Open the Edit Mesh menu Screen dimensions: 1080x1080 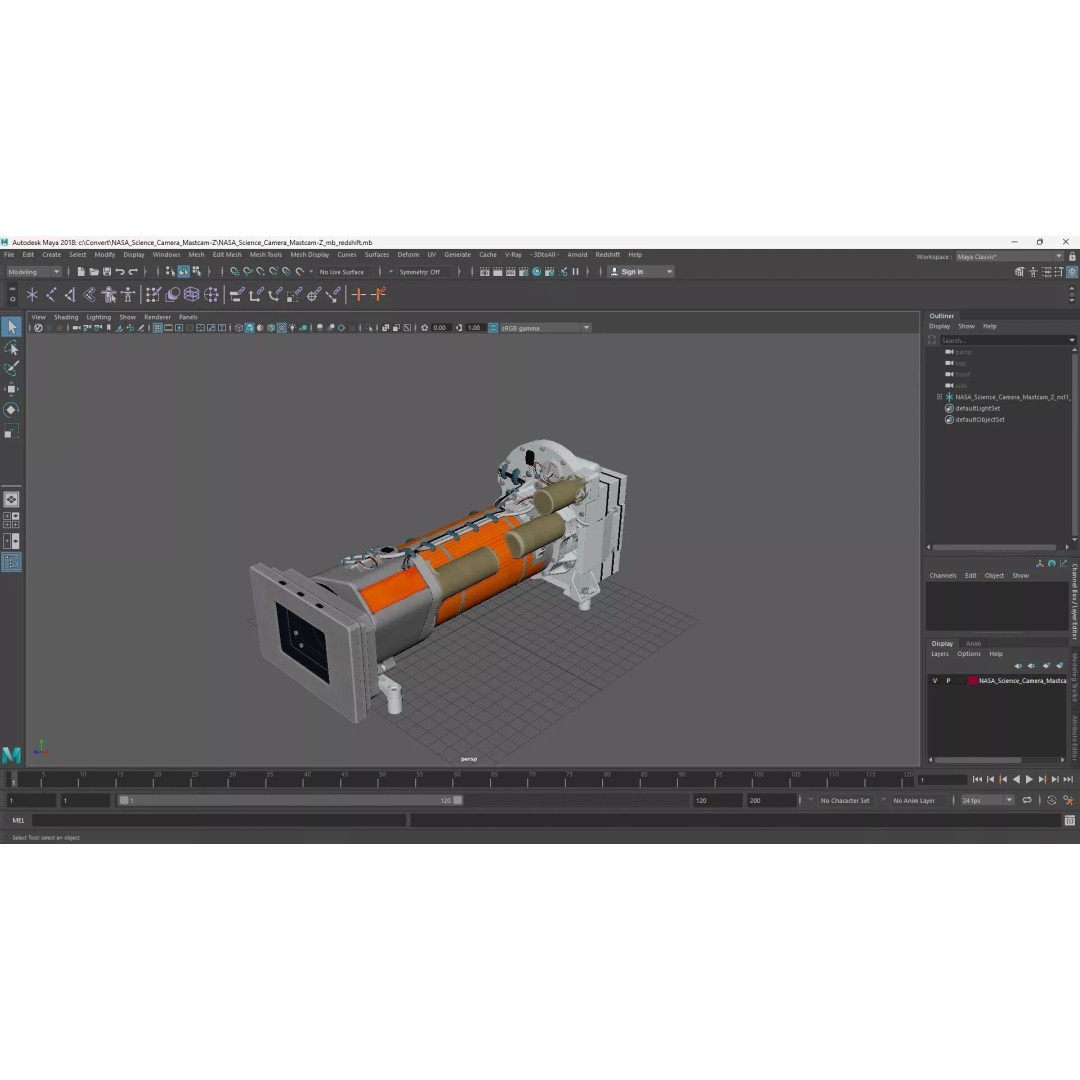click(x=227, y=254)
